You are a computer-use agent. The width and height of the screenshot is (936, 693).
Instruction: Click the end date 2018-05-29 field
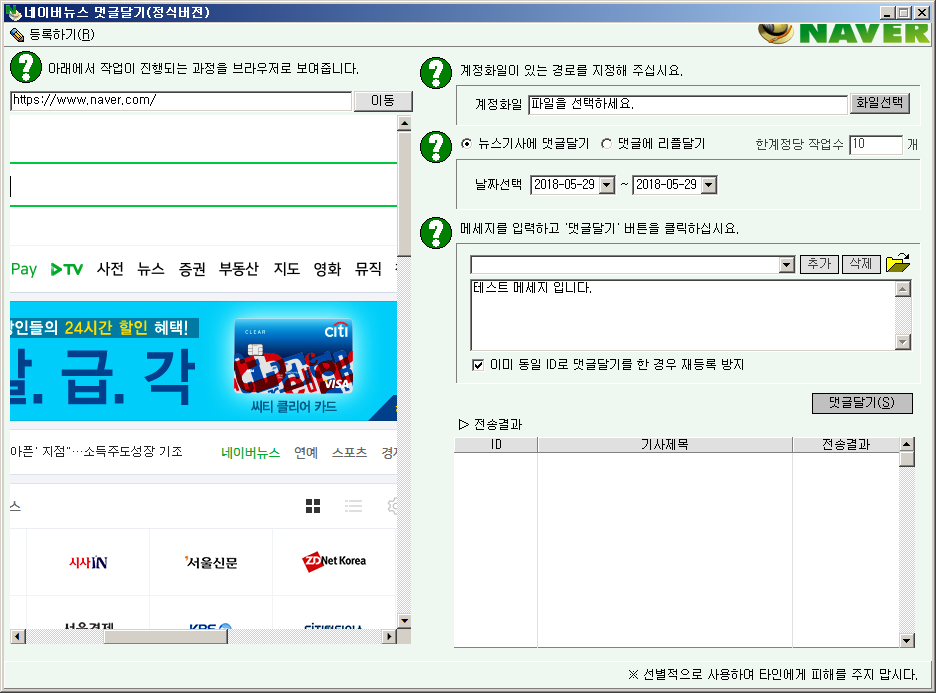(667, 185)
